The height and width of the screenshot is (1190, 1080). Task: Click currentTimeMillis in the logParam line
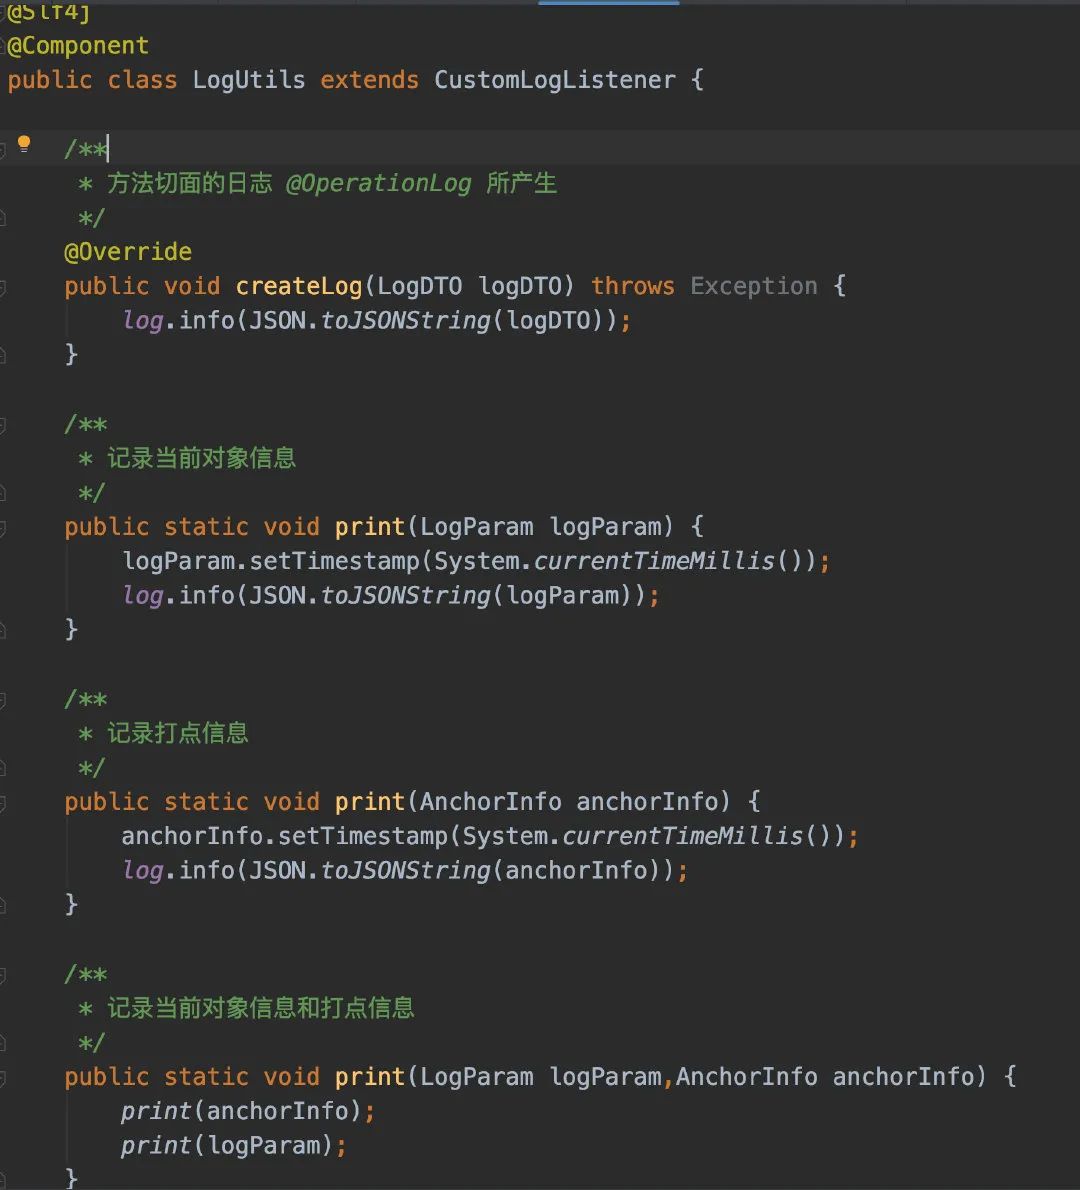click(654, 561)
